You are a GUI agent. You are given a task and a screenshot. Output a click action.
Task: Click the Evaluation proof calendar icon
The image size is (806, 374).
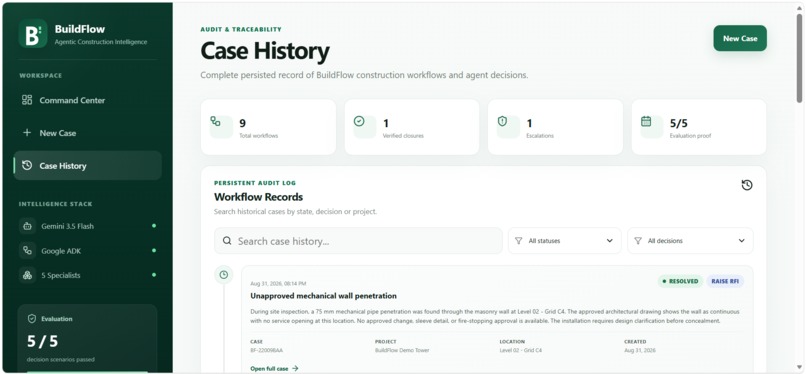coord(646,121)
